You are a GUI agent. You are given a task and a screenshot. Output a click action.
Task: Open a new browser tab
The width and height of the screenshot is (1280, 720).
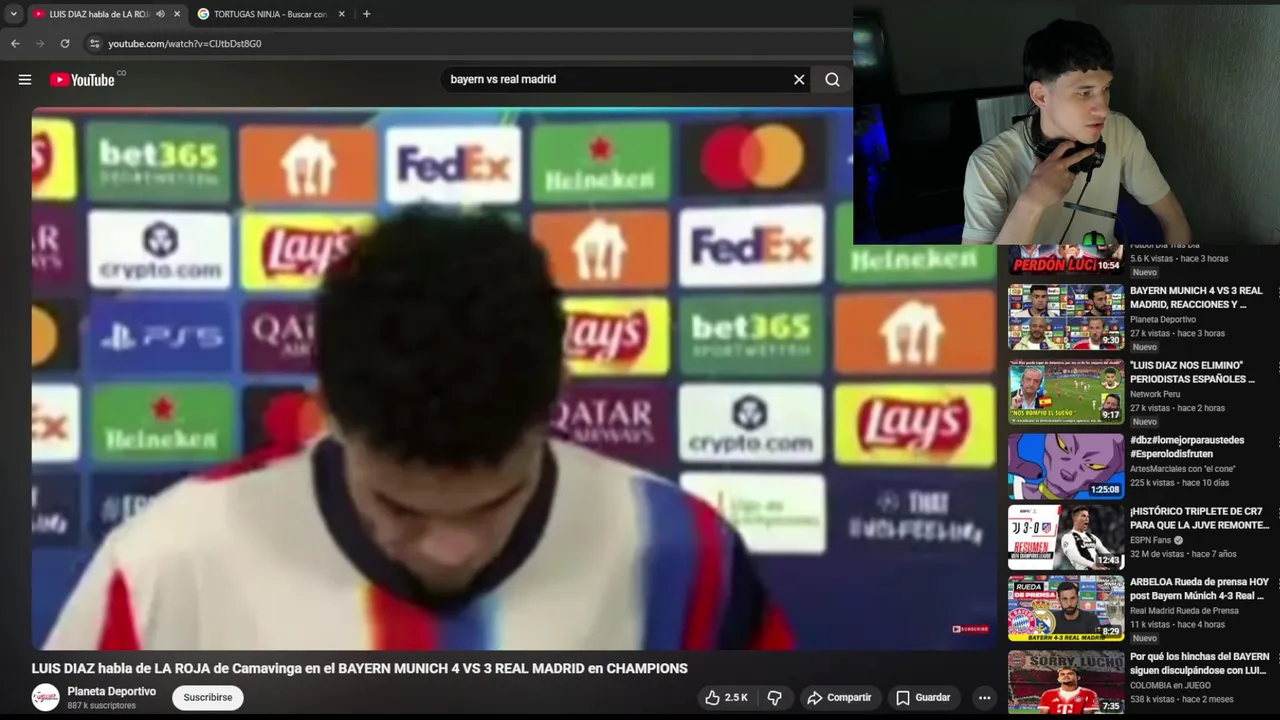coord(366,14)
